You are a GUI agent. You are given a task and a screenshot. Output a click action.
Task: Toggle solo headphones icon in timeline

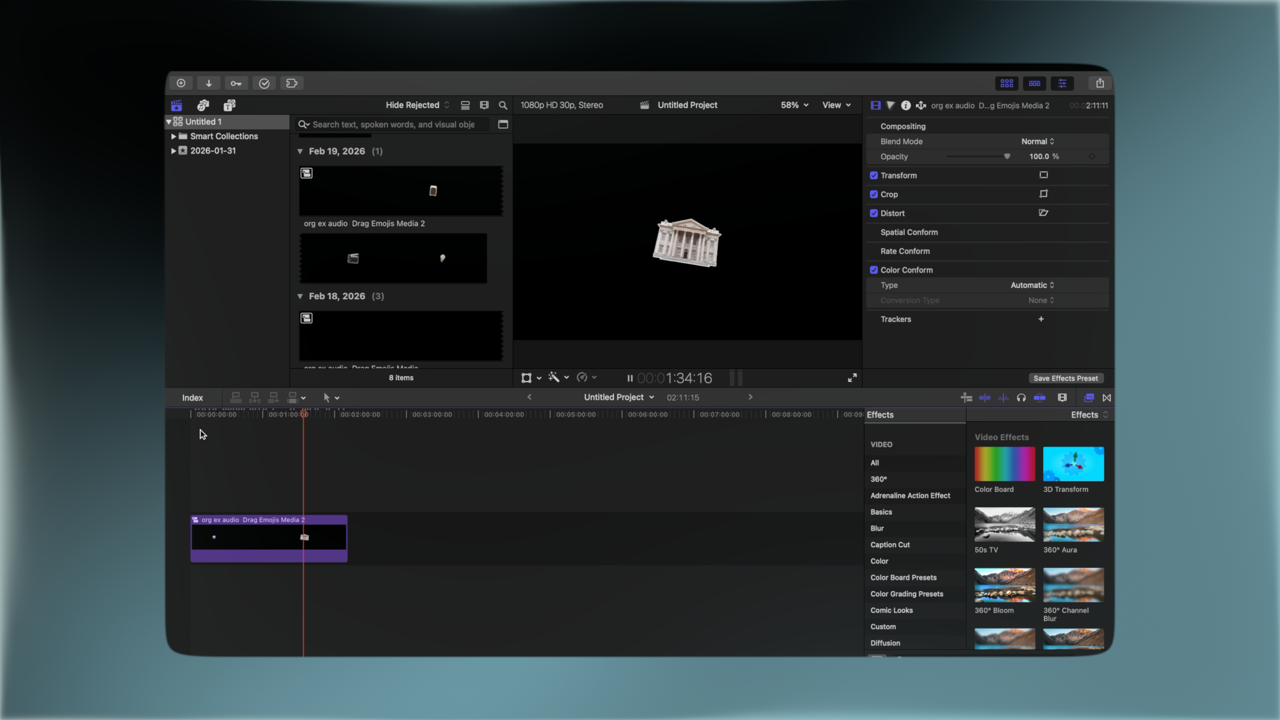1021,398
